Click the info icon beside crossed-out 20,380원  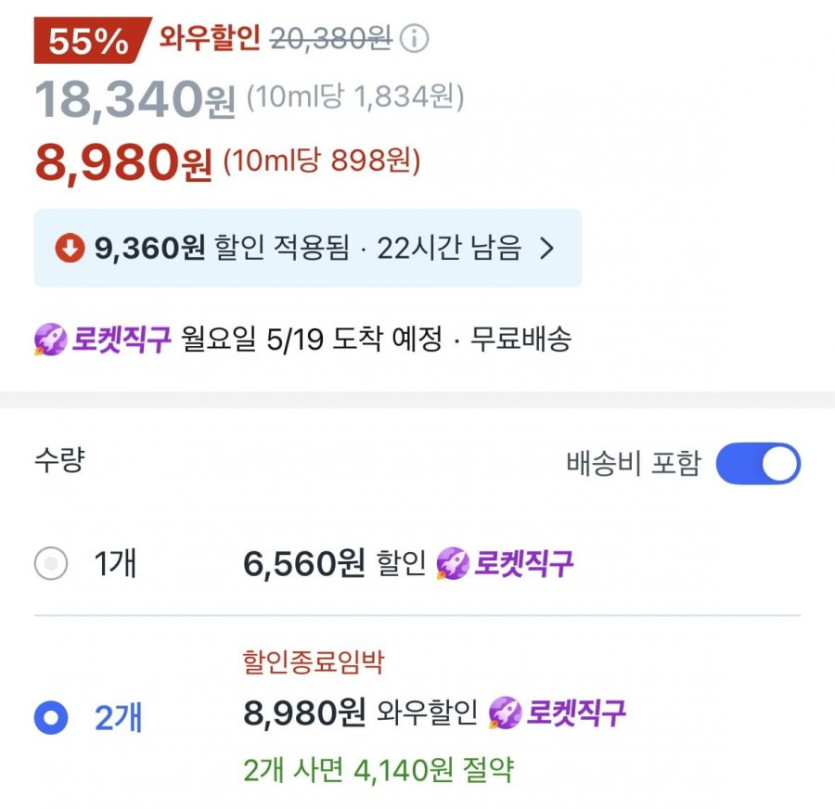(414, 39)
